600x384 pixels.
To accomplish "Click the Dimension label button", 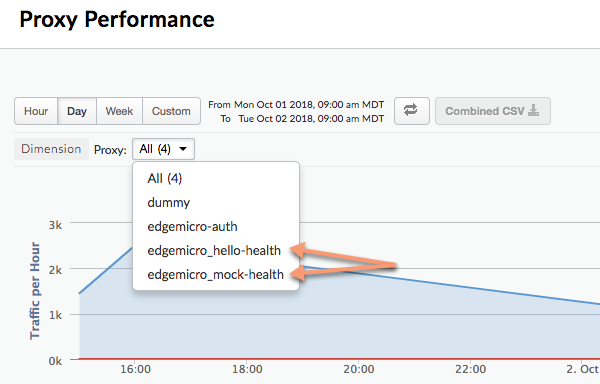I will [x=51, y=149].
